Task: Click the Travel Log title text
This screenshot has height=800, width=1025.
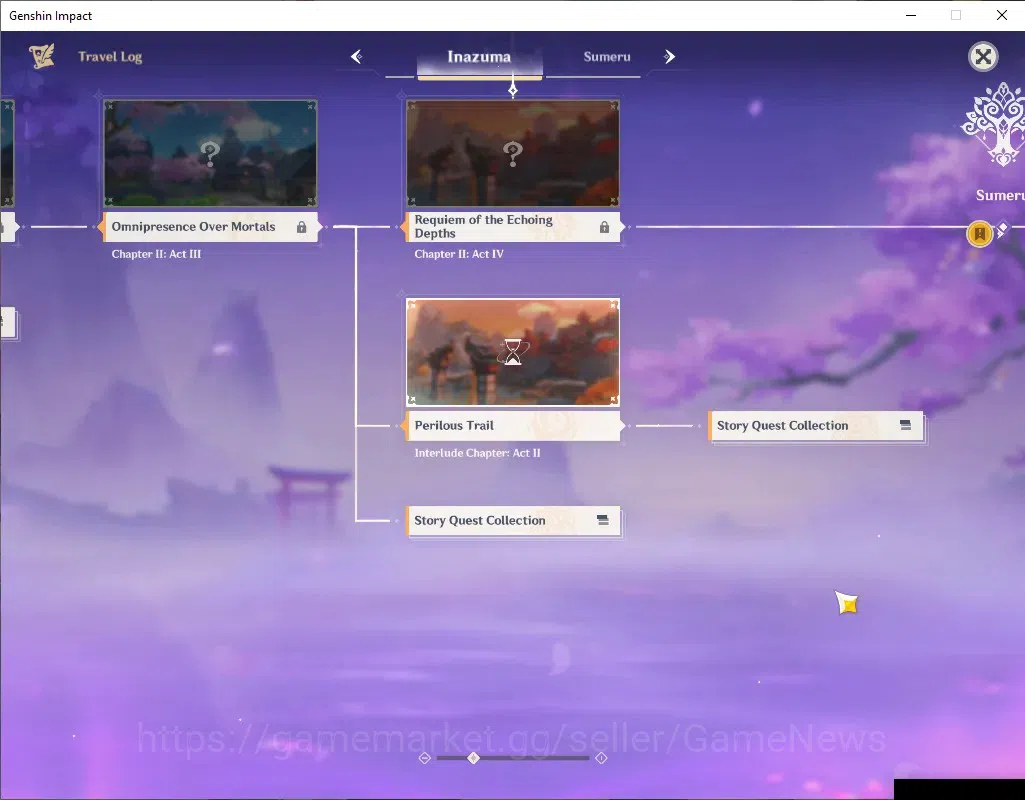Action: point(110,57)
